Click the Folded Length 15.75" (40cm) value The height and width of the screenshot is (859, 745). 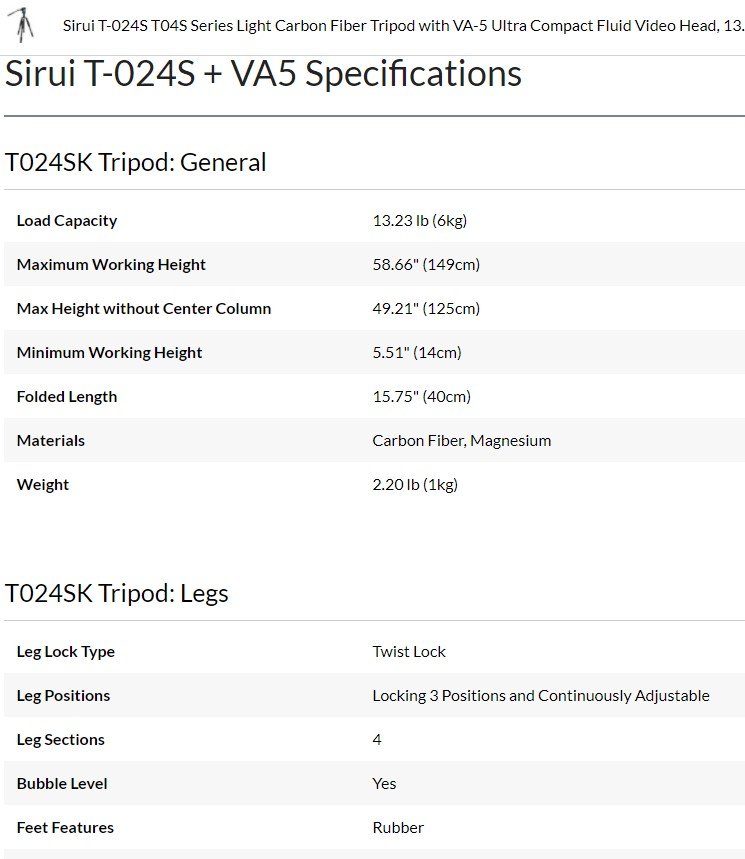click(422, 396)
